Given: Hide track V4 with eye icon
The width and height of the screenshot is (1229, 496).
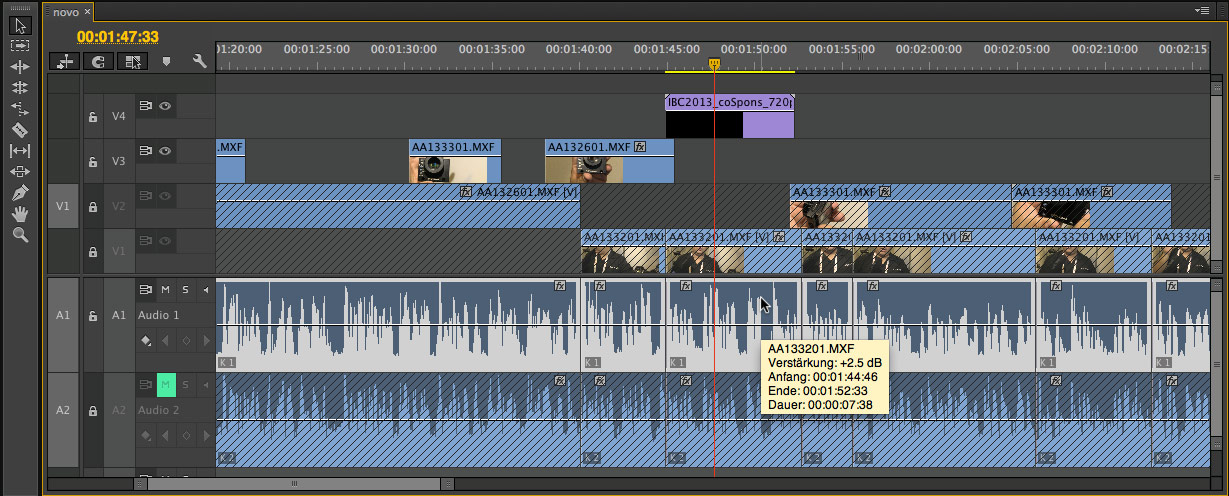Looking at the screenshot, I should [x=165, y=106].
